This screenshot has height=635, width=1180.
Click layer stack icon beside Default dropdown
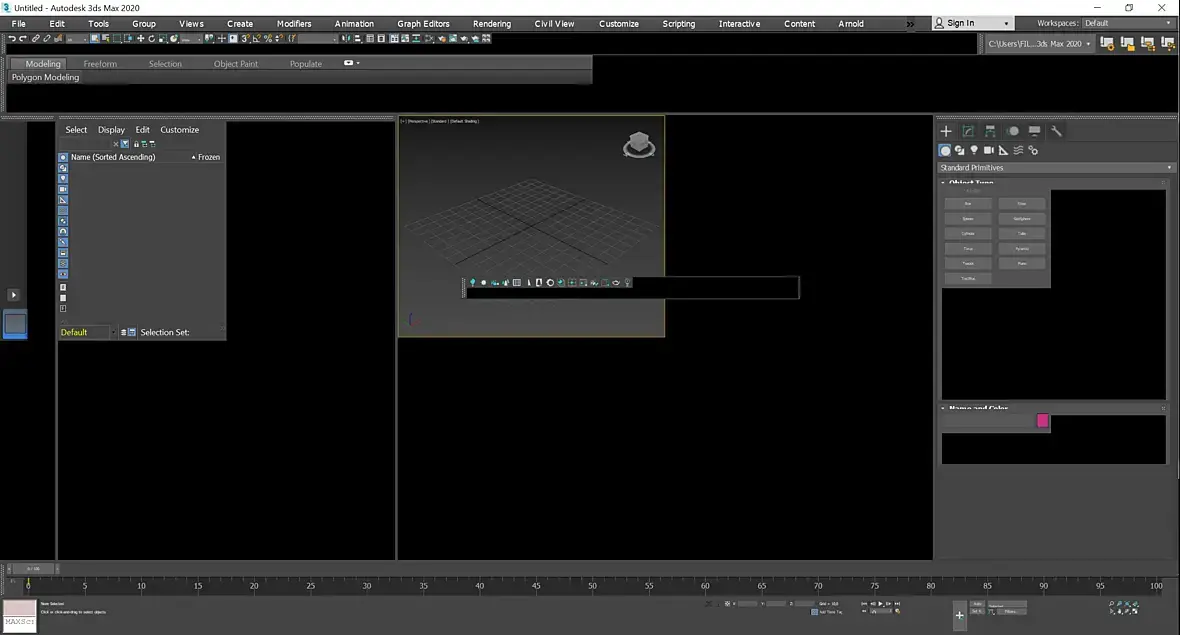pyautogui.click(x=124, y=332)
